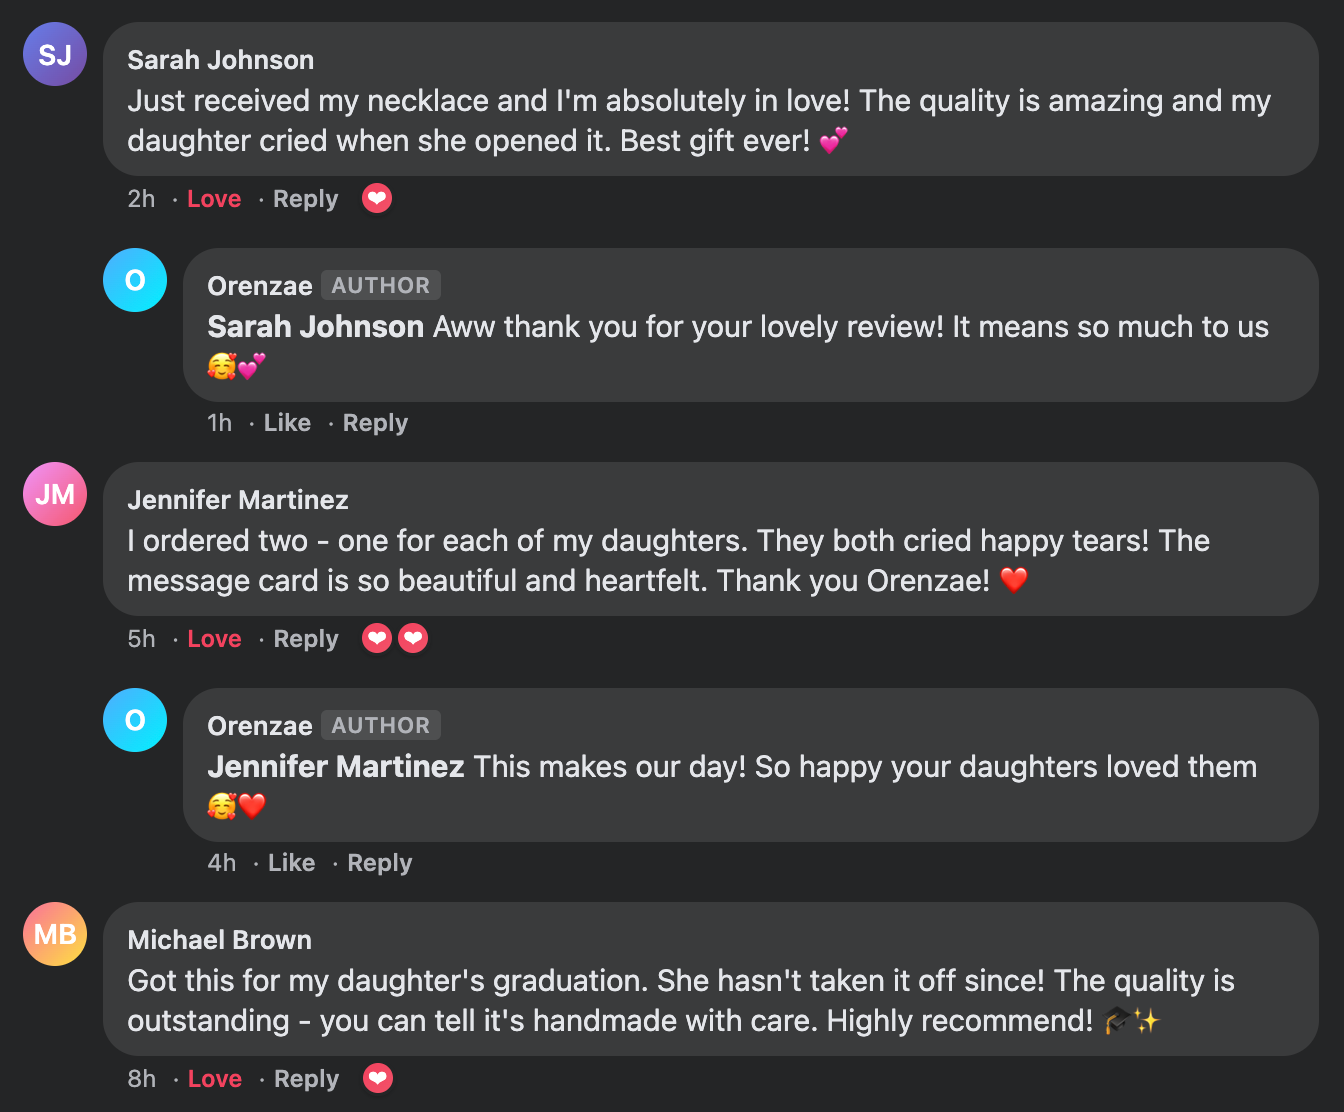The height and width of the screenshot is (1112, 1344).
Task: Open heart reactions on Jennifer Martinez's comment
Action: pos(395,638)
